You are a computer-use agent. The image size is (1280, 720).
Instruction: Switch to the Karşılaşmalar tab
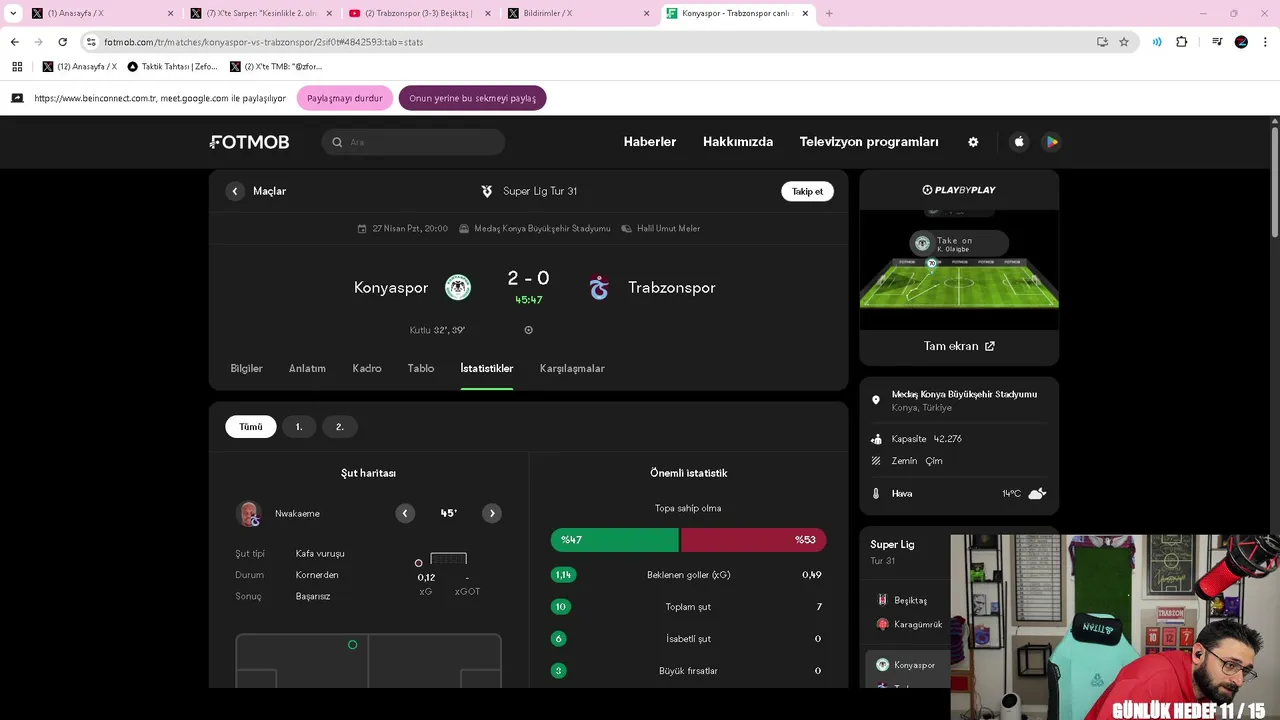[572, 368]
